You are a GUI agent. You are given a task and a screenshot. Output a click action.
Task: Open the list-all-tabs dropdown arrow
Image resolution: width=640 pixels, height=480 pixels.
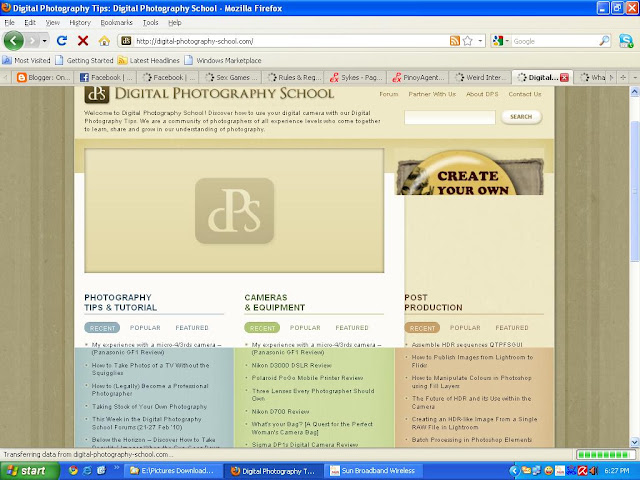click(635, 77)
